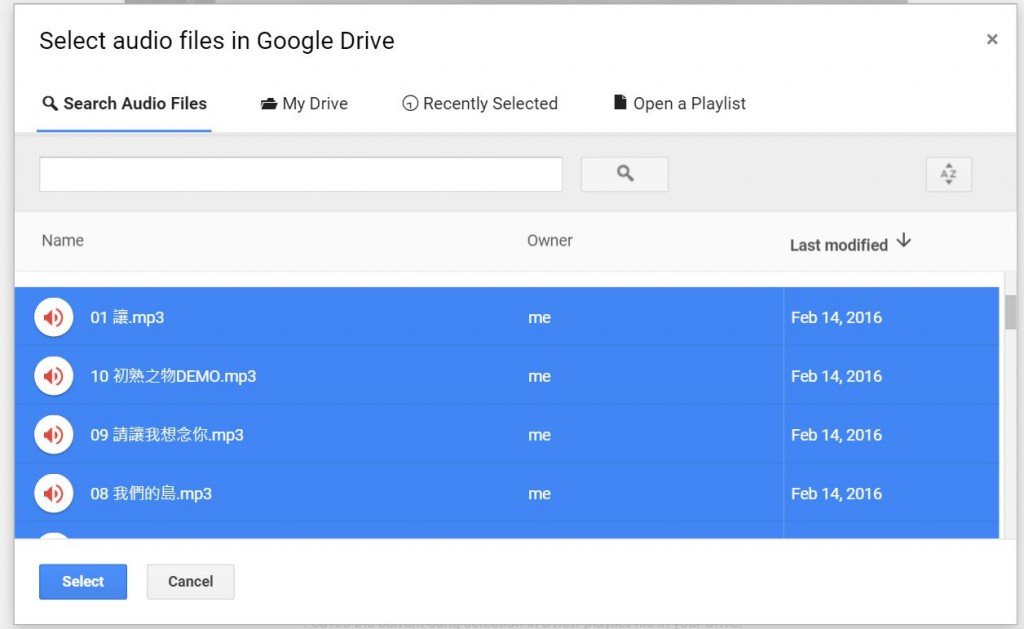Click the Last modified sort arrow
Image resolution: width=1024 pixels, height=629 pixels.
tap(904, 240)
